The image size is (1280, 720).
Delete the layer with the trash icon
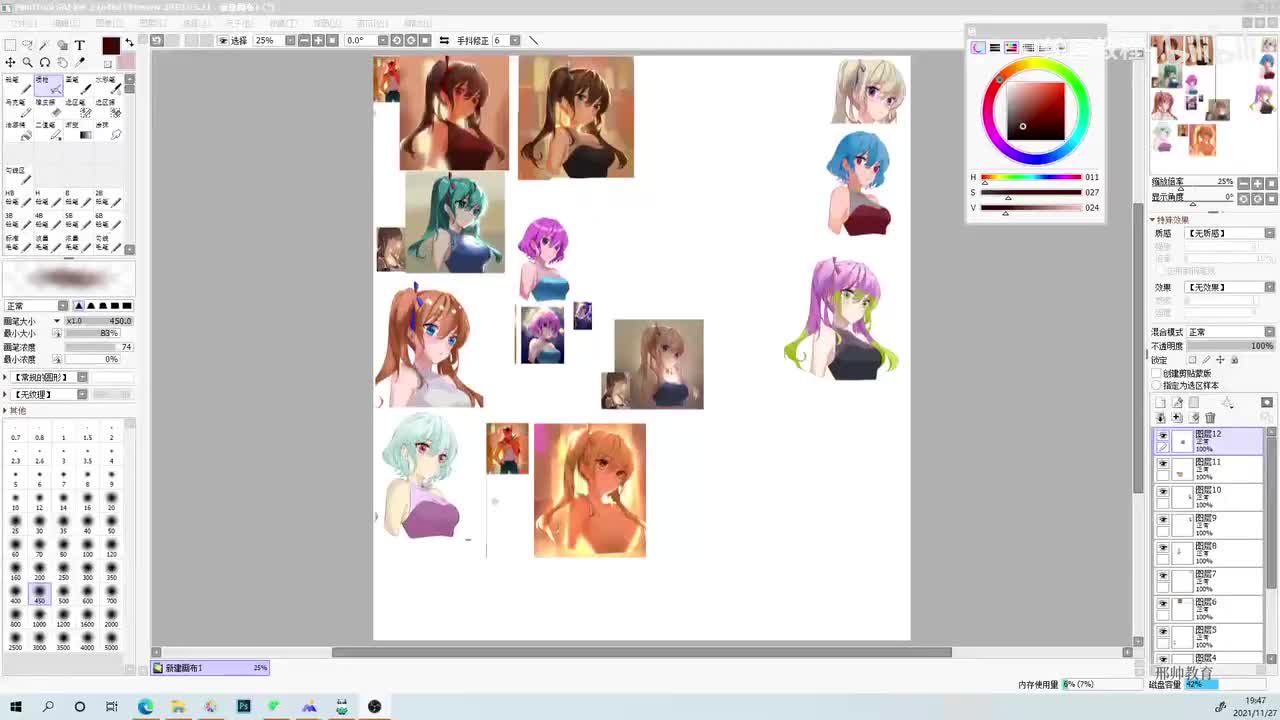(x=1210, y=418)
